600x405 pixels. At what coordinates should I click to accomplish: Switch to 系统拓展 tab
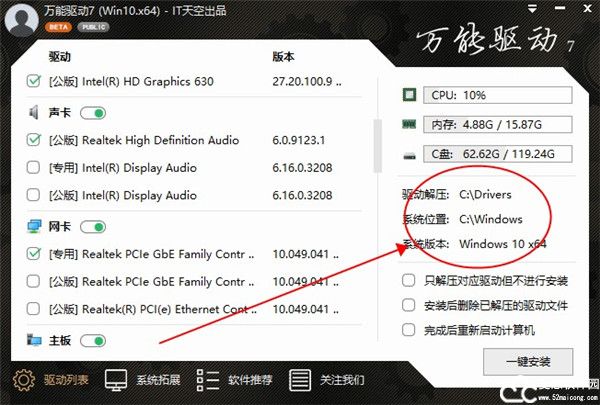click(x=158, y=380)
